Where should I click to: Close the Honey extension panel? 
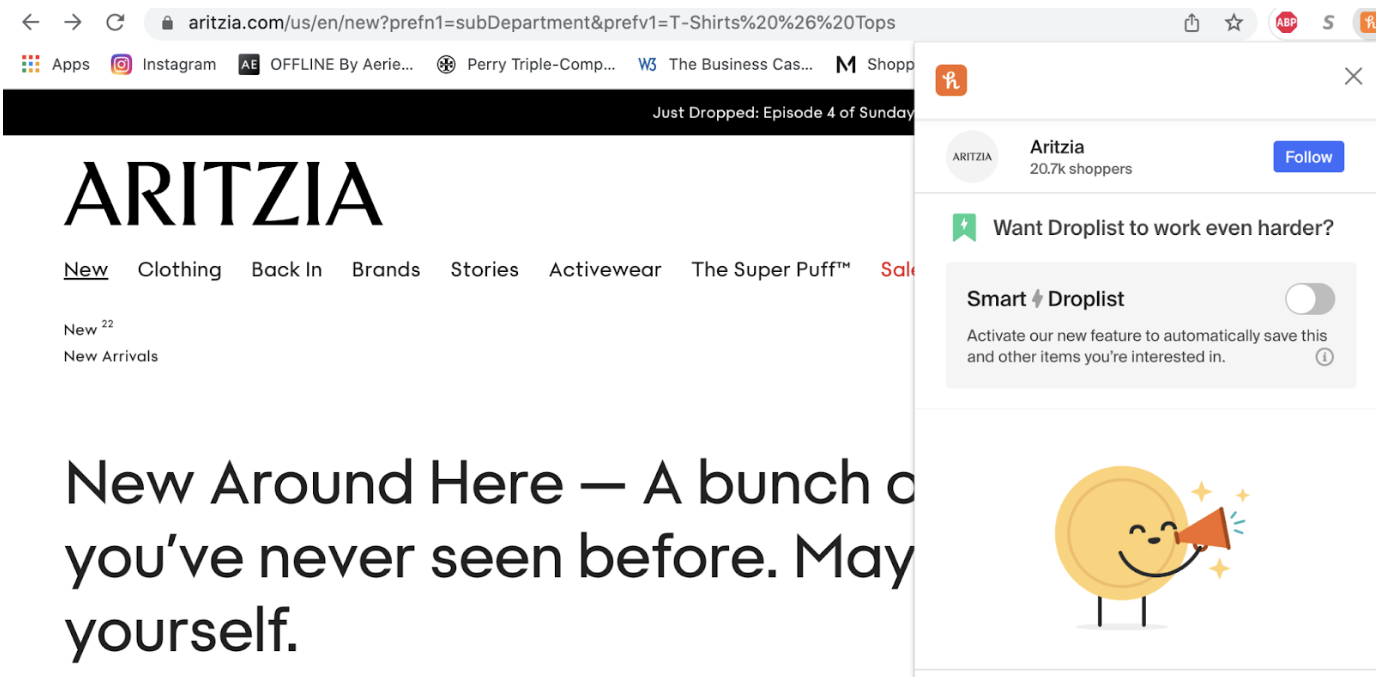(1353, 76)
